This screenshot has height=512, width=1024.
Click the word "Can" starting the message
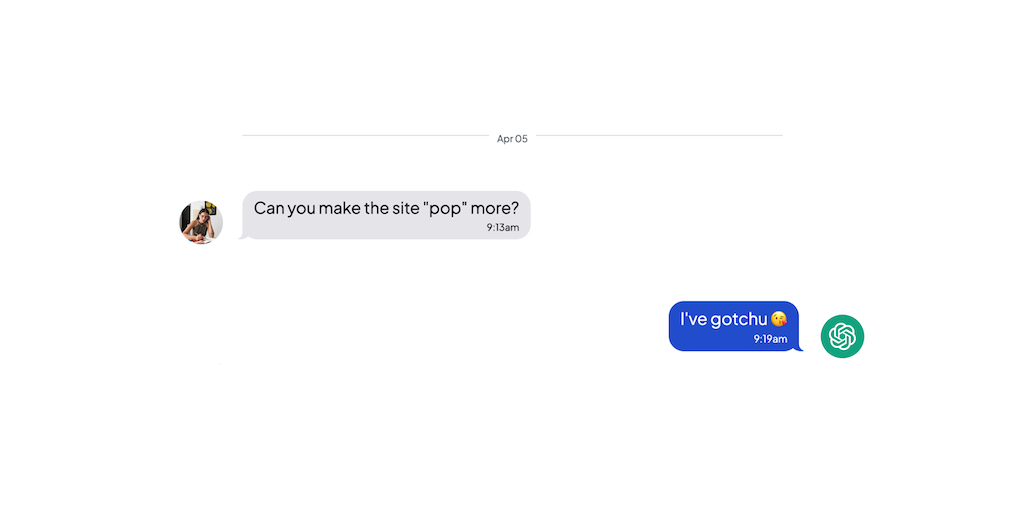[x=269, y=208]
